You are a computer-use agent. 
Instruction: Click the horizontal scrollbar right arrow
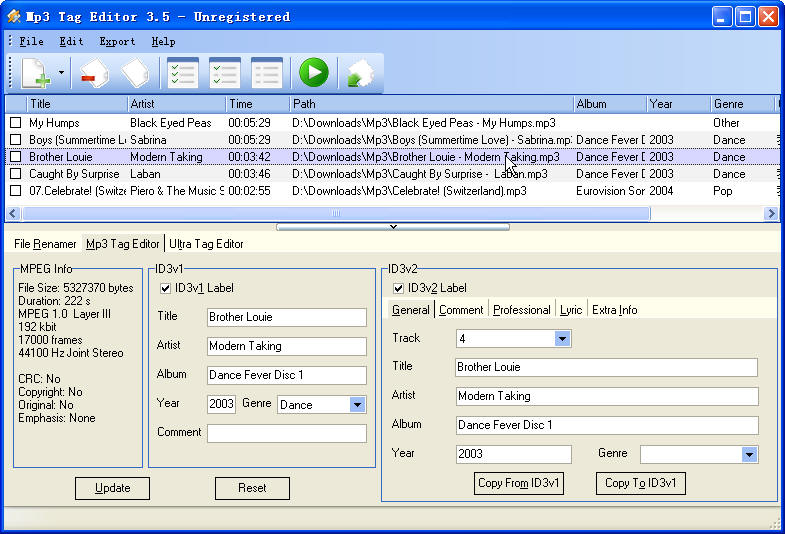point(771,214)
